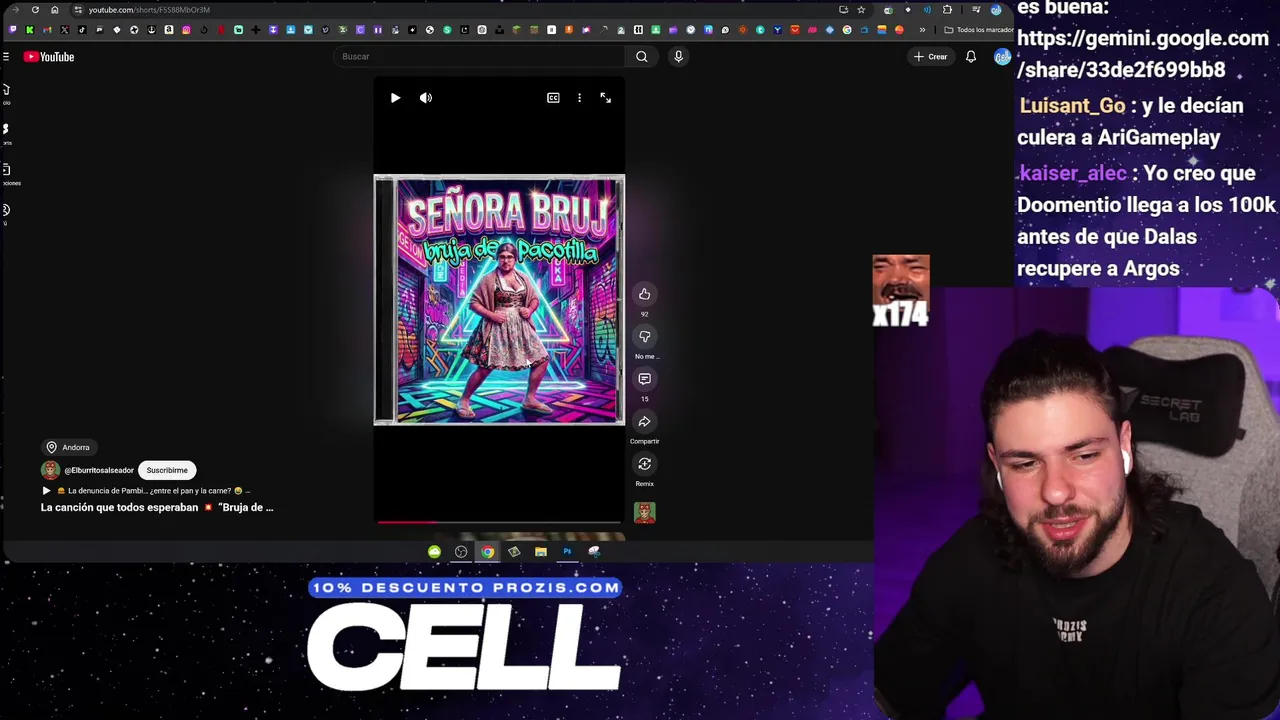1280x720 pixels.
Task: Go to YouTube home via logo
Action: [x=49, y=57]
